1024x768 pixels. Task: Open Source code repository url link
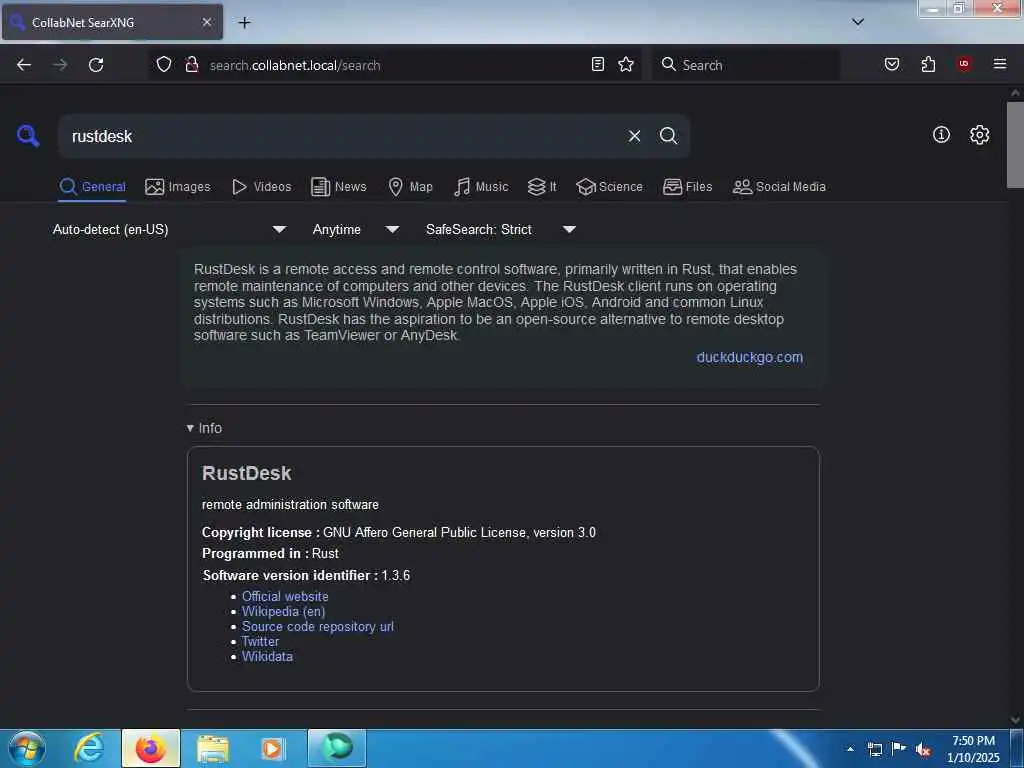317,626
